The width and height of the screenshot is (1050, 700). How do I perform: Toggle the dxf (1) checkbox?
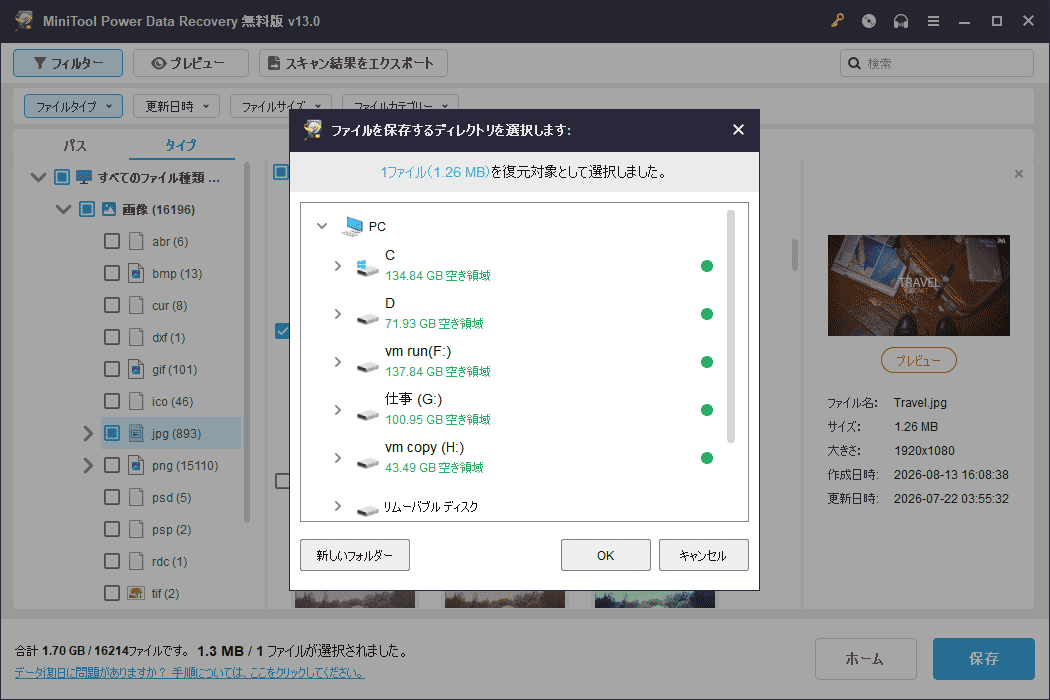tap(112, 337)
